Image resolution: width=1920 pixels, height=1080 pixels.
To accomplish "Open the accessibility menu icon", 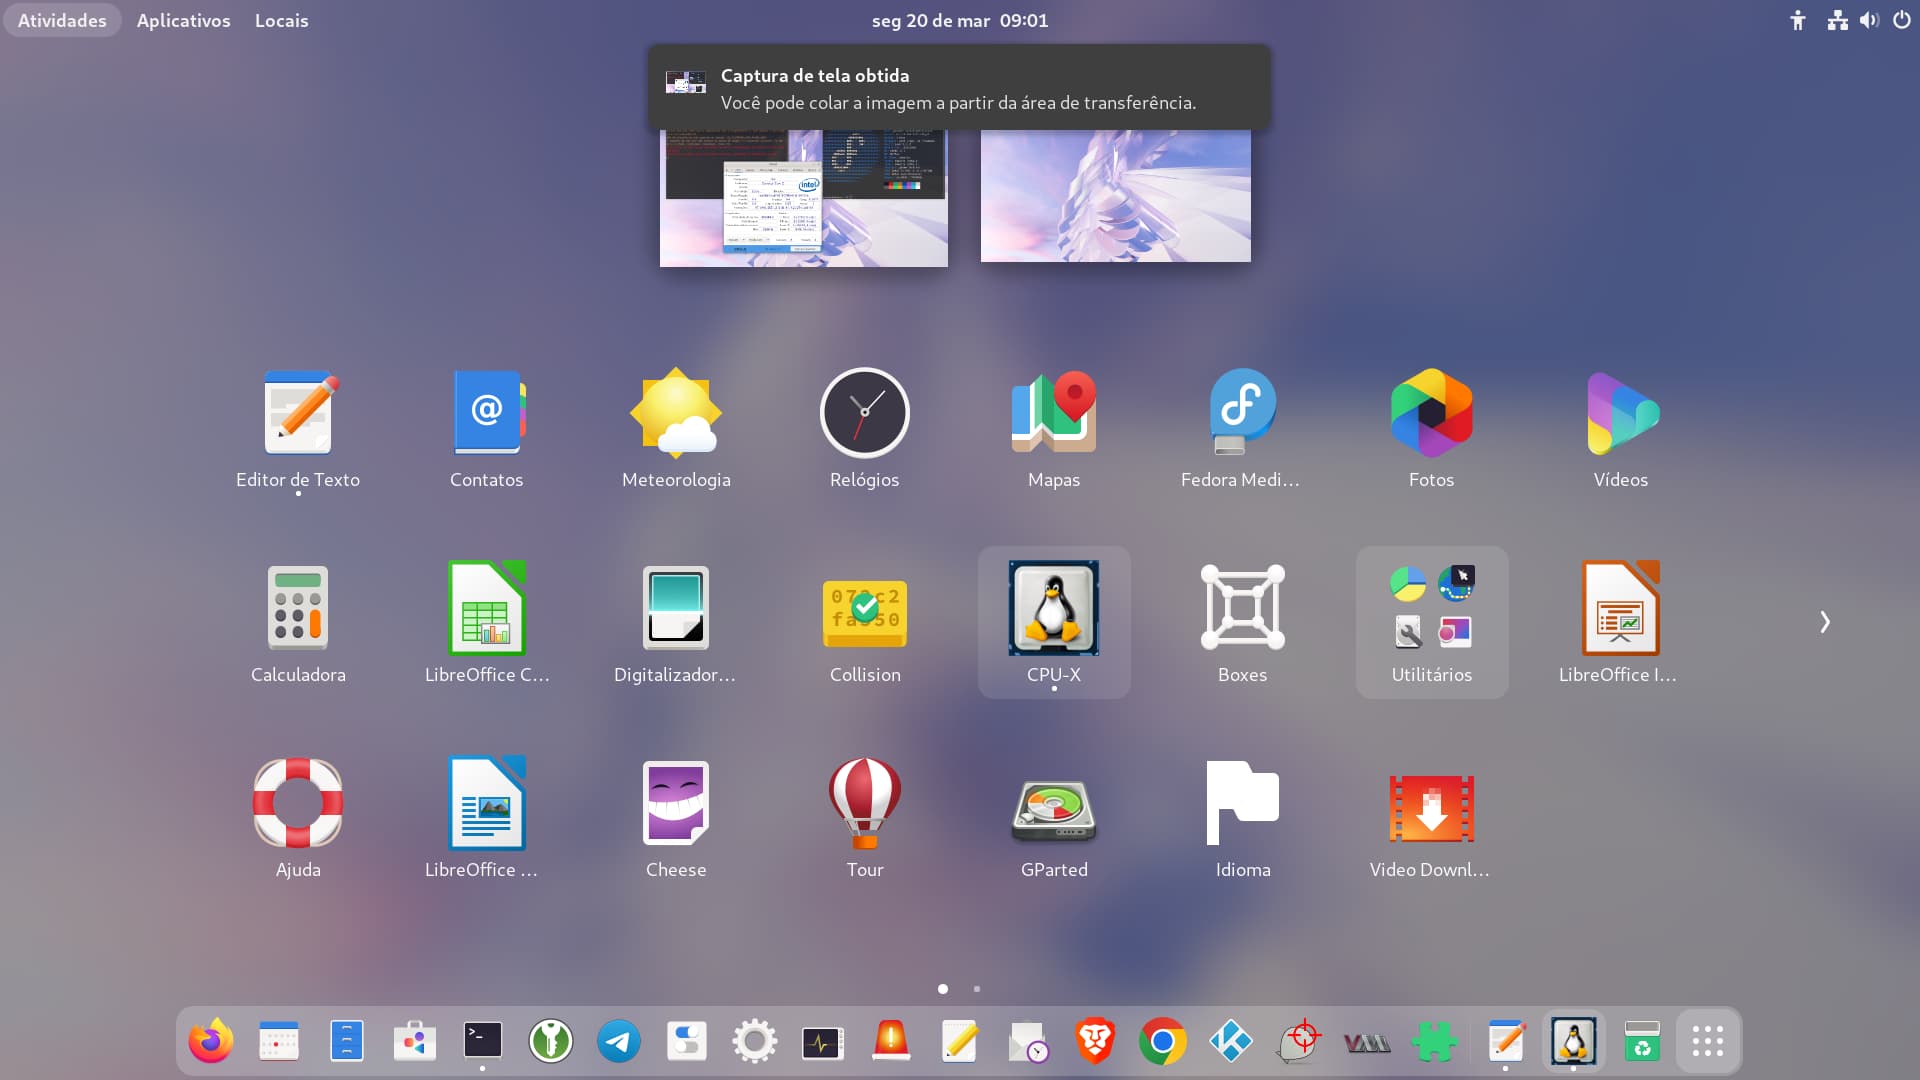I will pyautogui.click(x=1798, y=20).
